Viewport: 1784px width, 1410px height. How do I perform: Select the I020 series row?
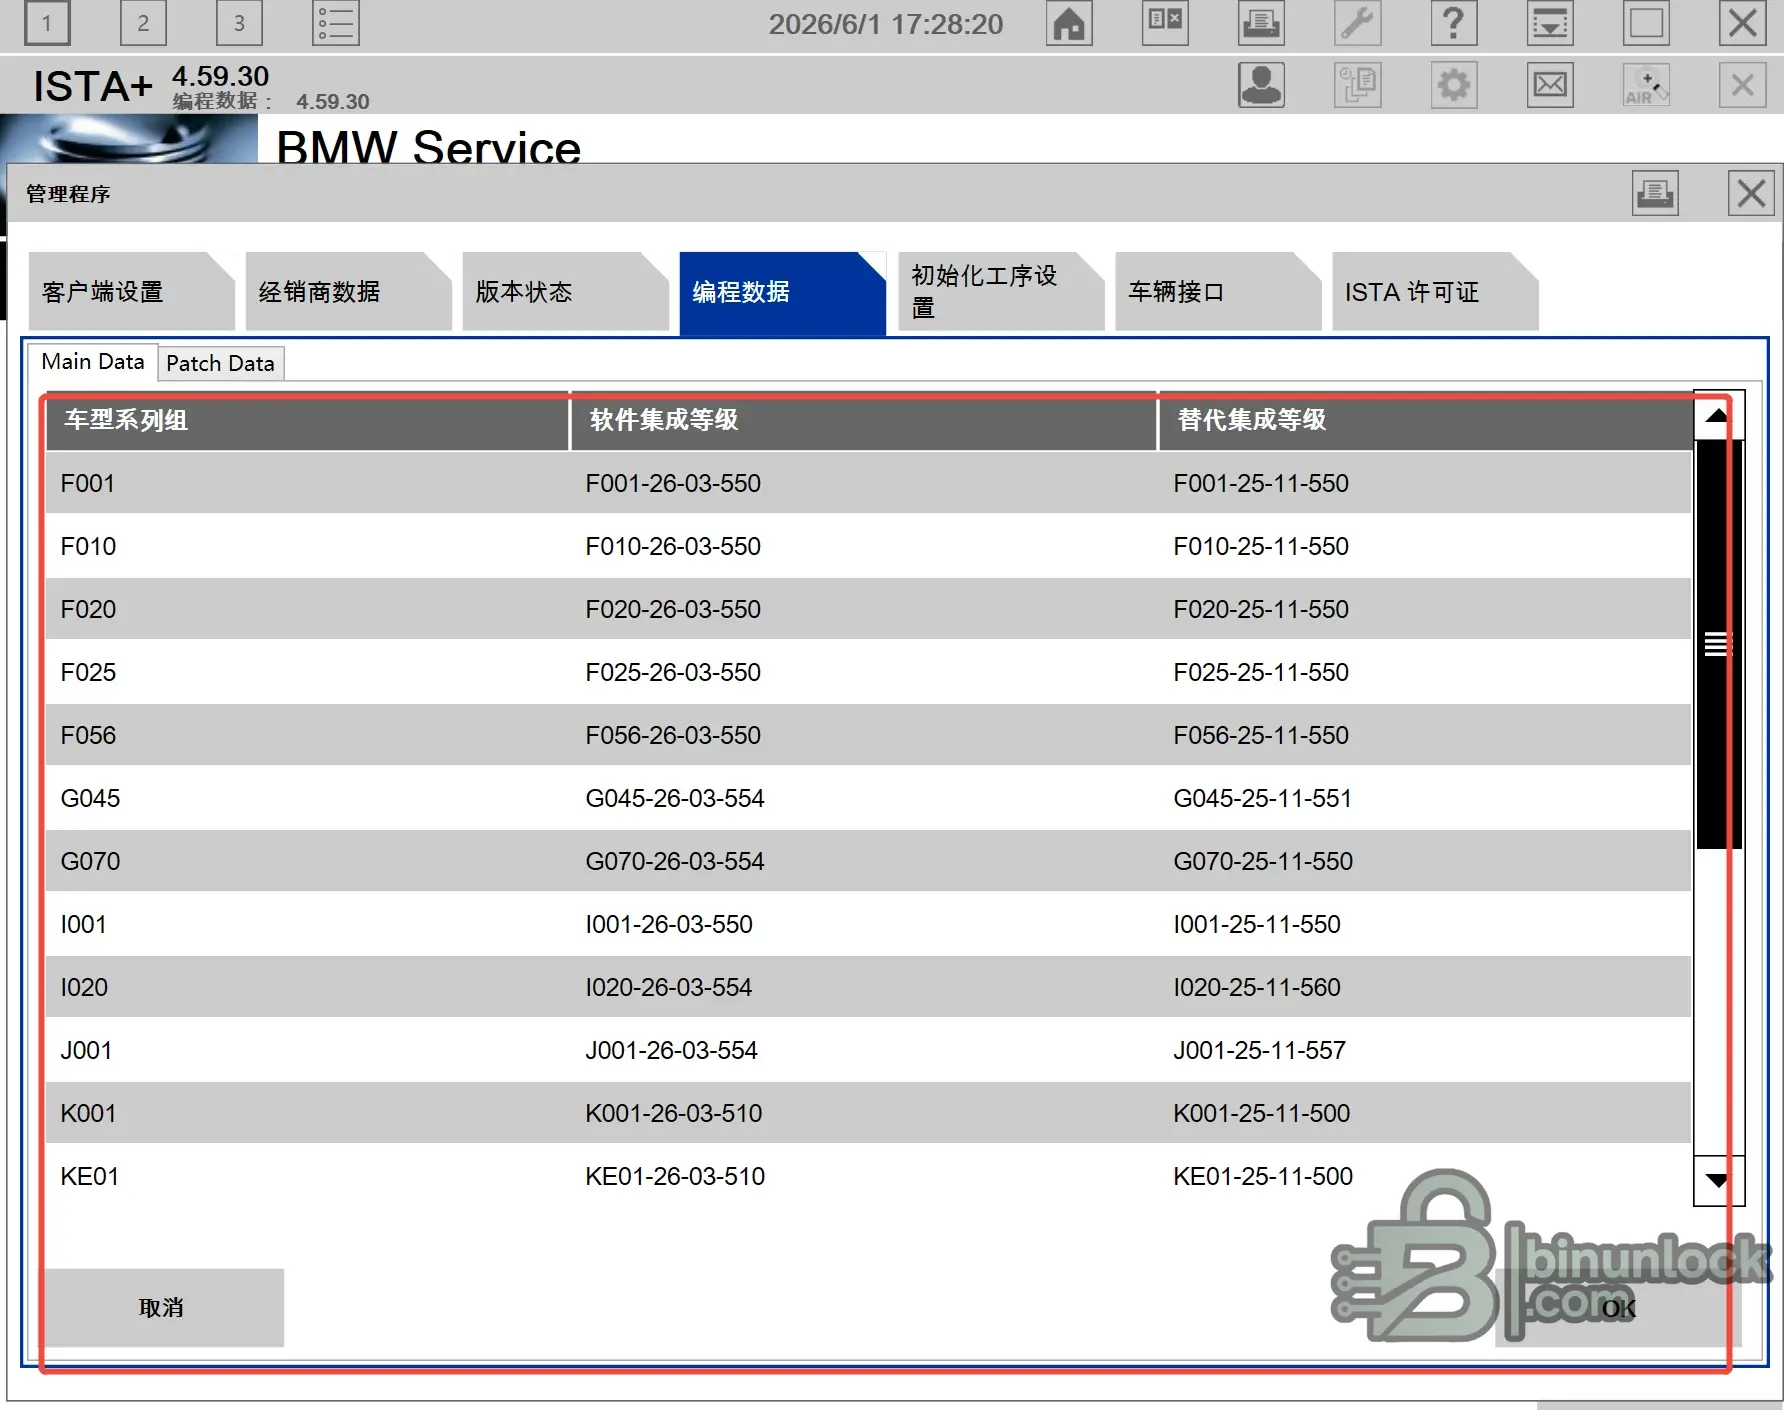(x=868, y=987)
